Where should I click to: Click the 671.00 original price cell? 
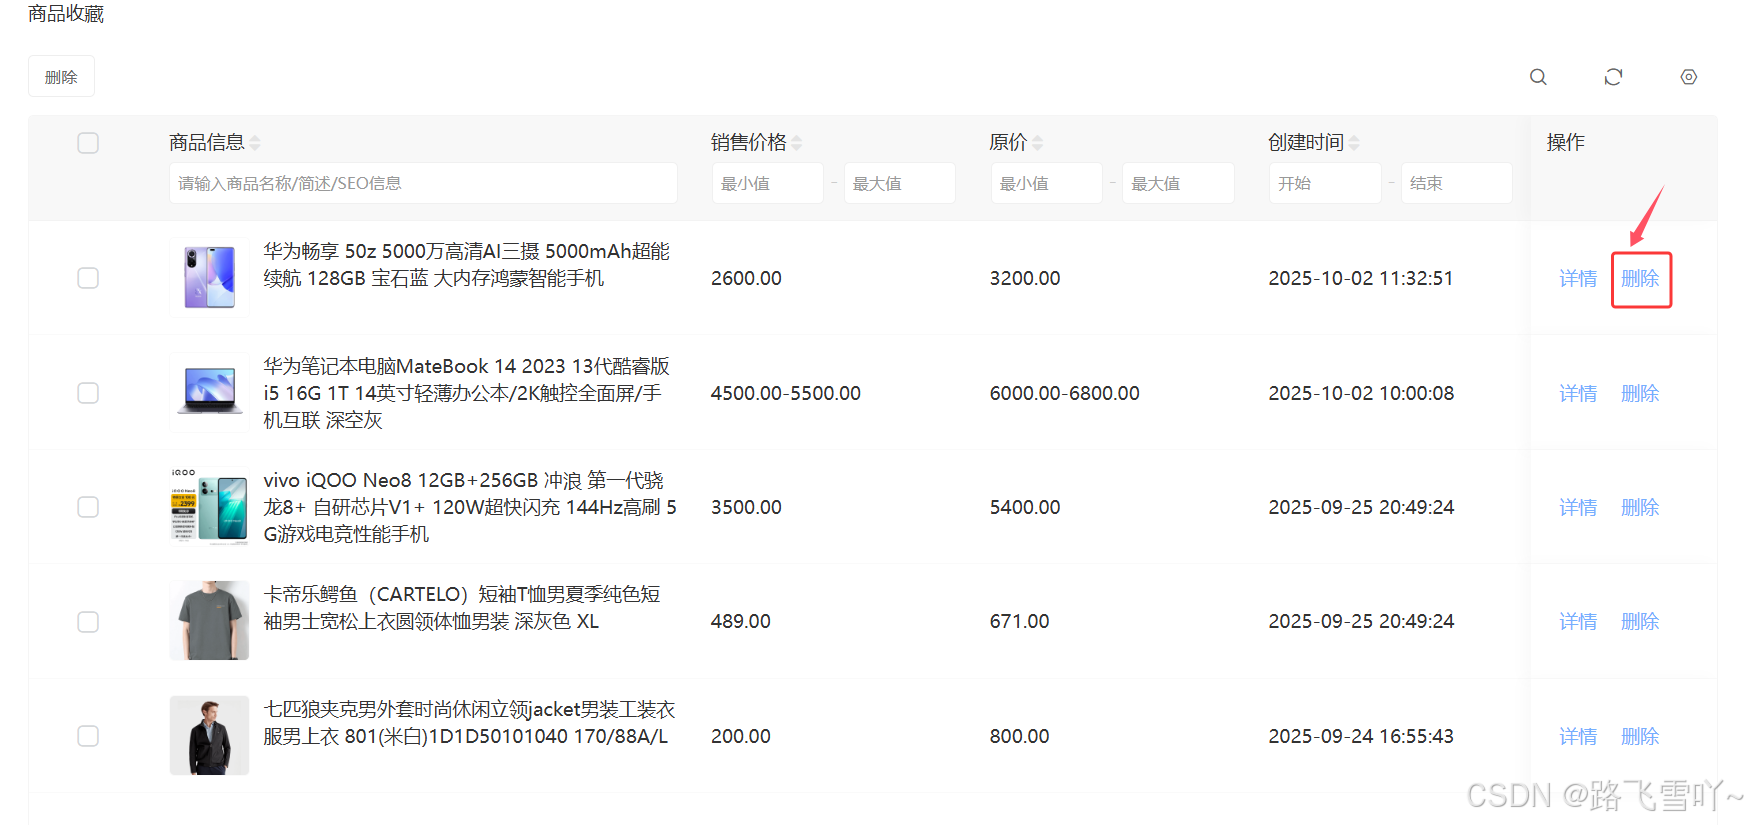pyautogui.click(x=1020, y=622)
